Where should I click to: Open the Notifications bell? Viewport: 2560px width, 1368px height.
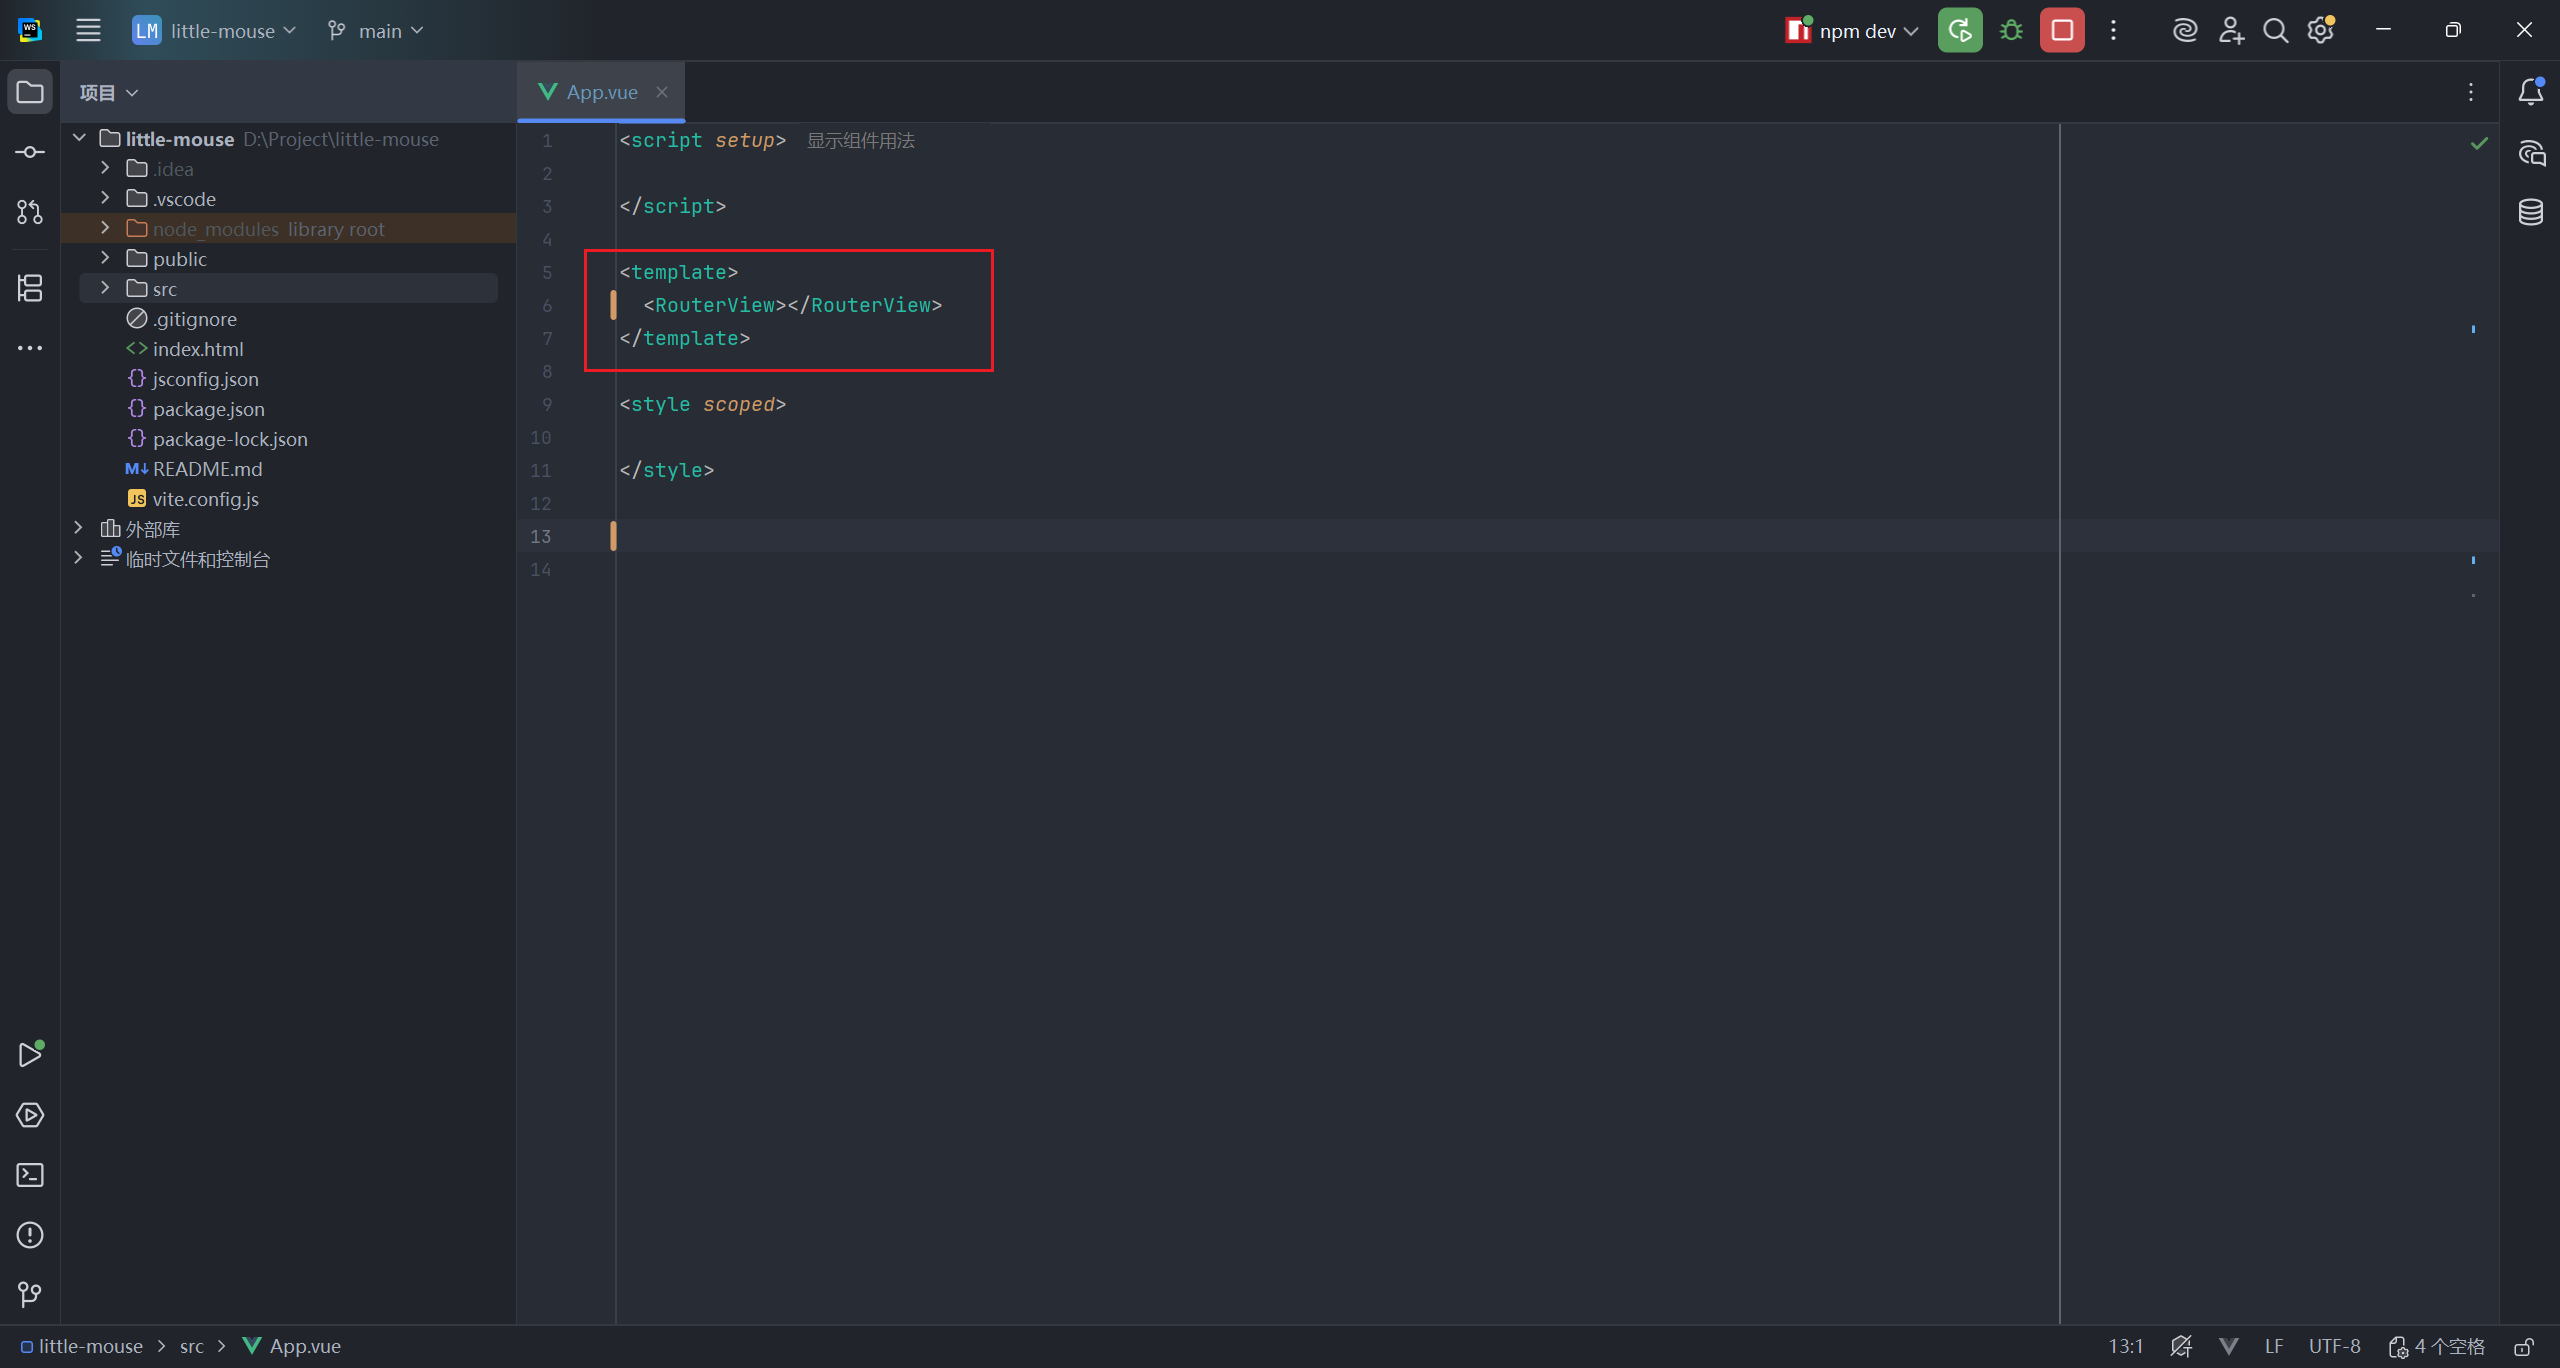tap(2531, 92)
